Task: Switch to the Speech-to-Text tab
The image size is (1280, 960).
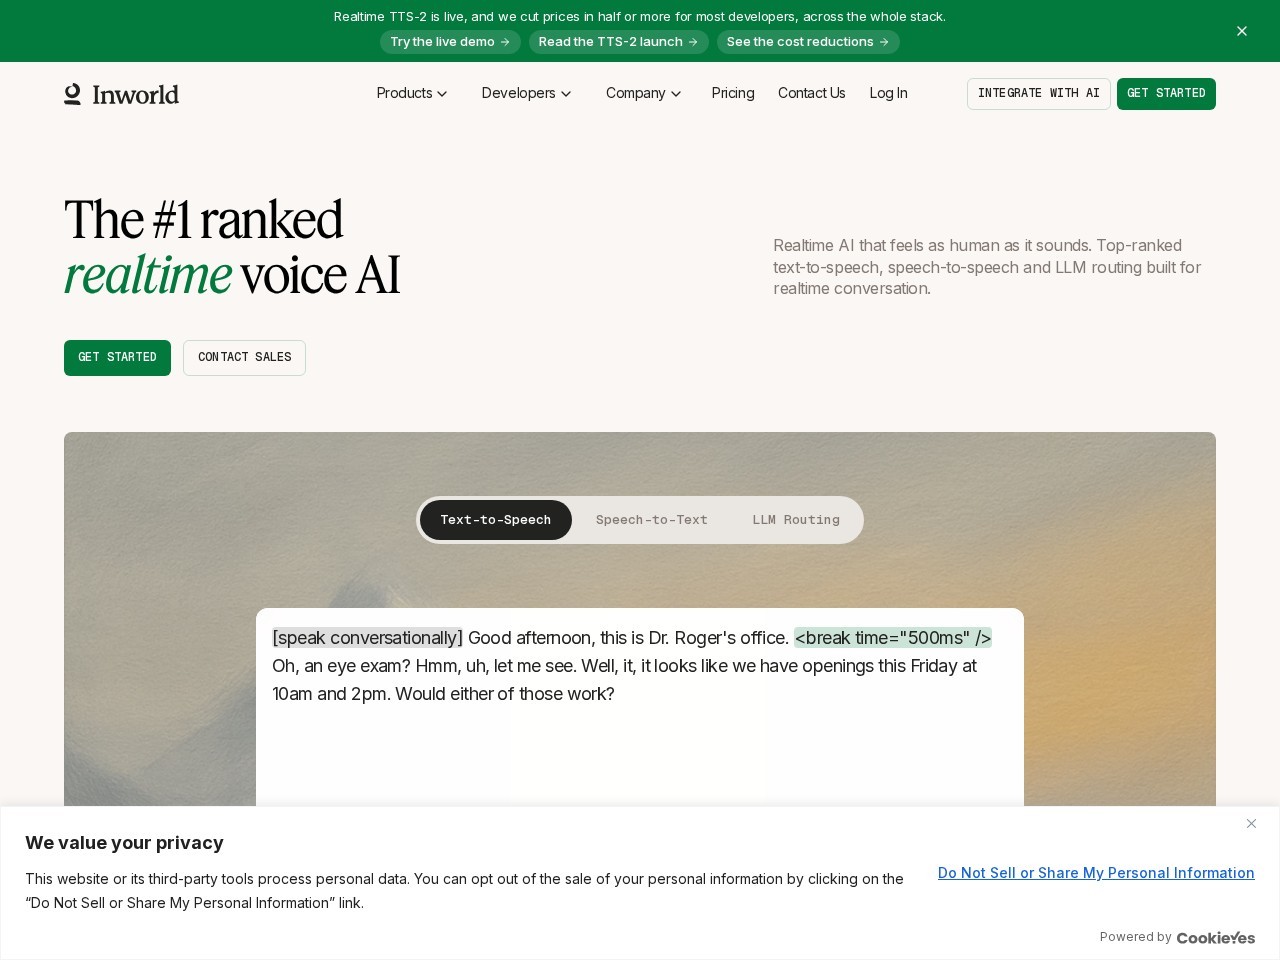Action: (652, 520)
